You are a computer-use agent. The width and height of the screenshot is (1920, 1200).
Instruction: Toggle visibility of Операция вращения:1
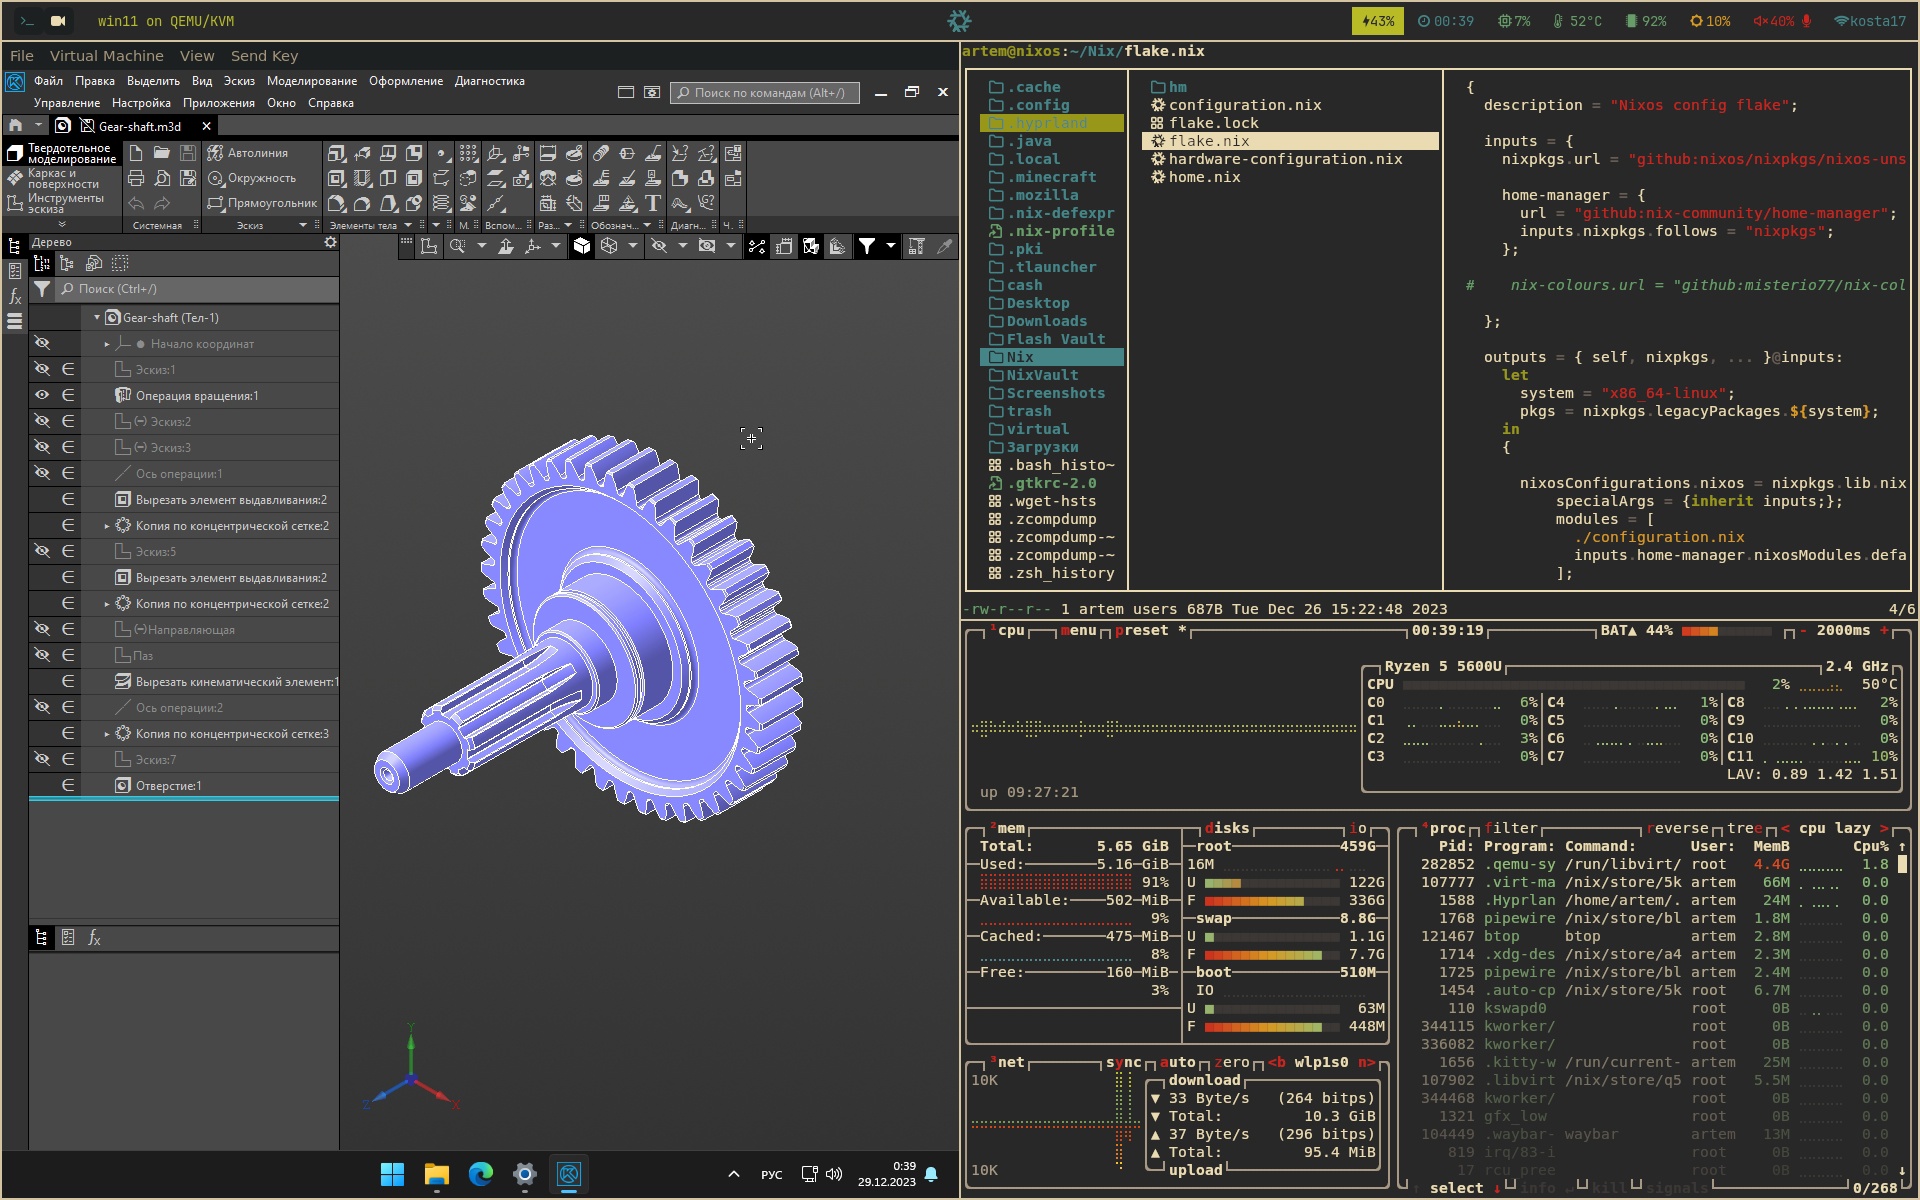click(42, 395)
